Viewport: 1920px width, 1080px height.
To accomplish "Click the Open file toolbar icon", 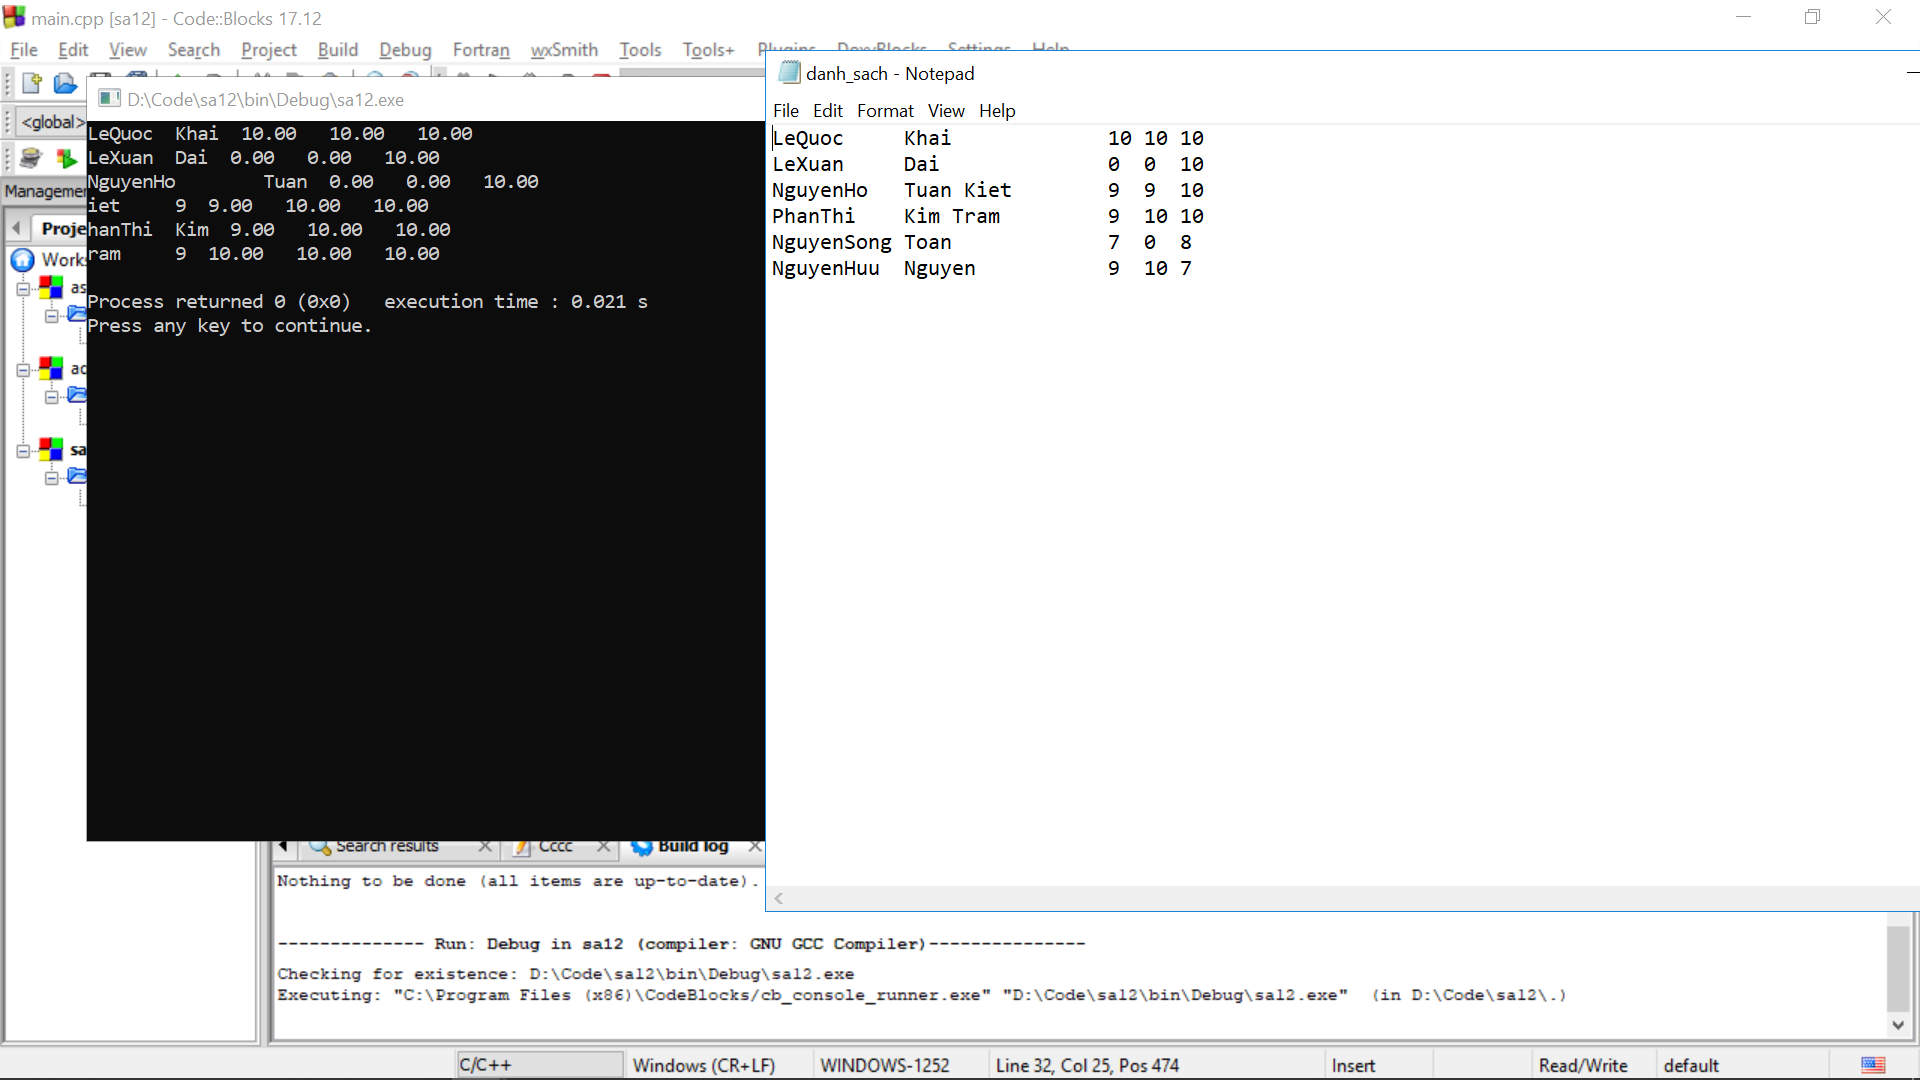I will click(x=65, y=83).
